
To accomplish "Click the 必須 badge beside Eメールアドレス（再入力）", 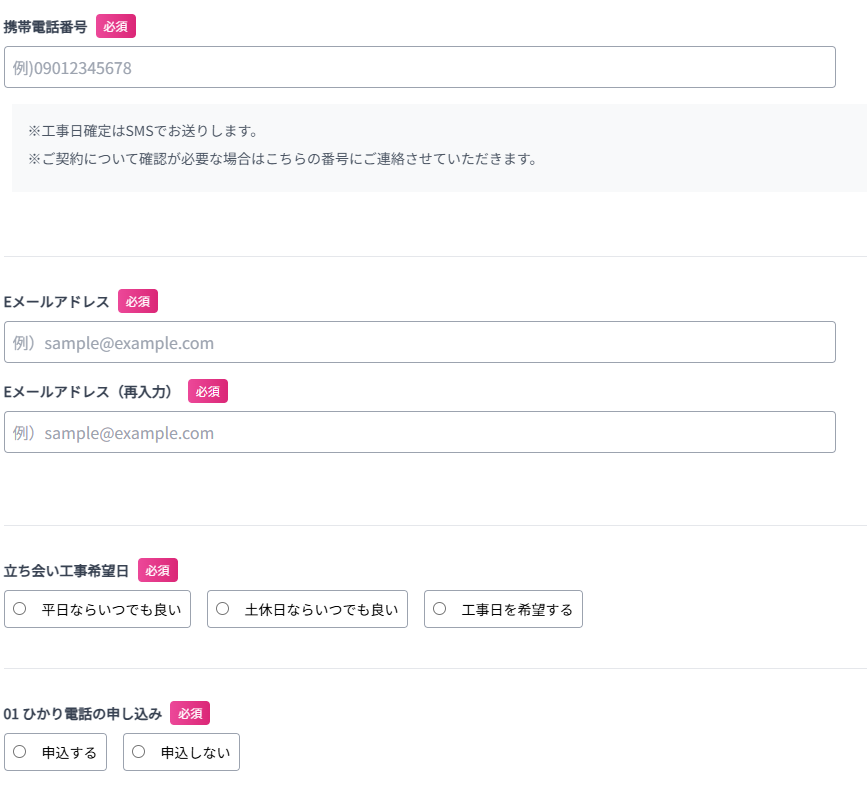I will coord(208,391).
